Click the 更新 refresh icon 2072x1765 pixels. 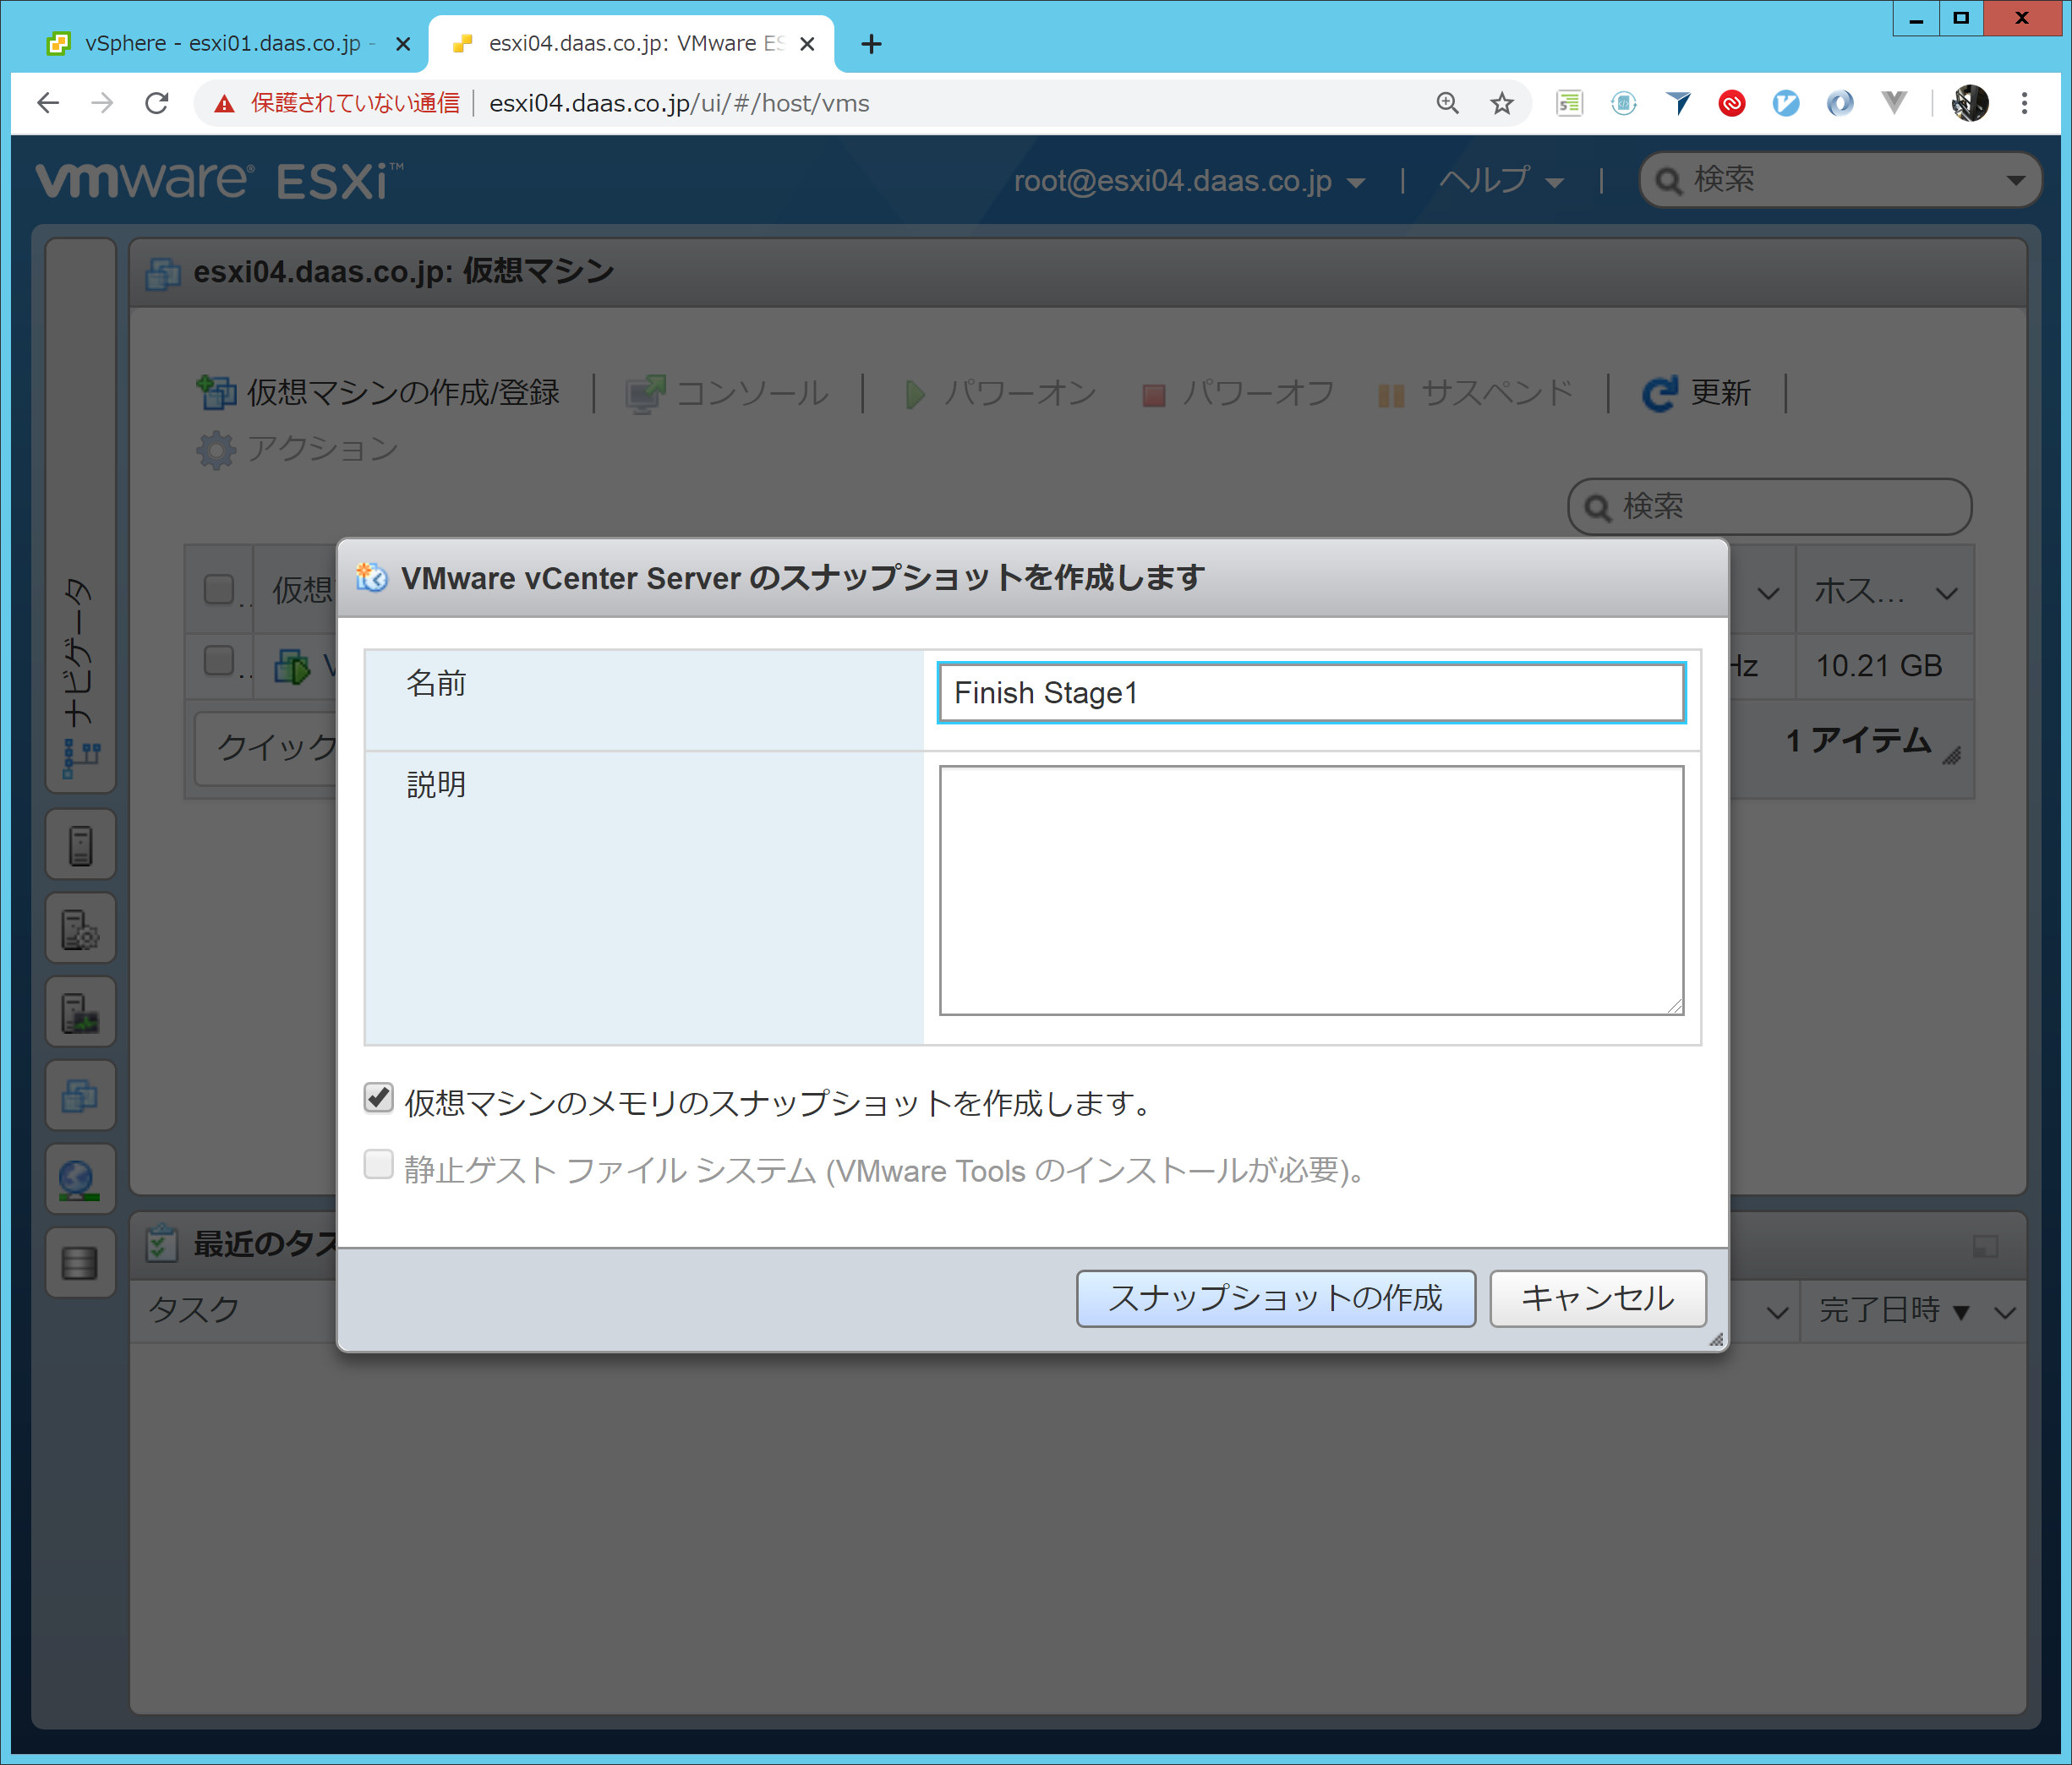click(x=1659, y=393)
